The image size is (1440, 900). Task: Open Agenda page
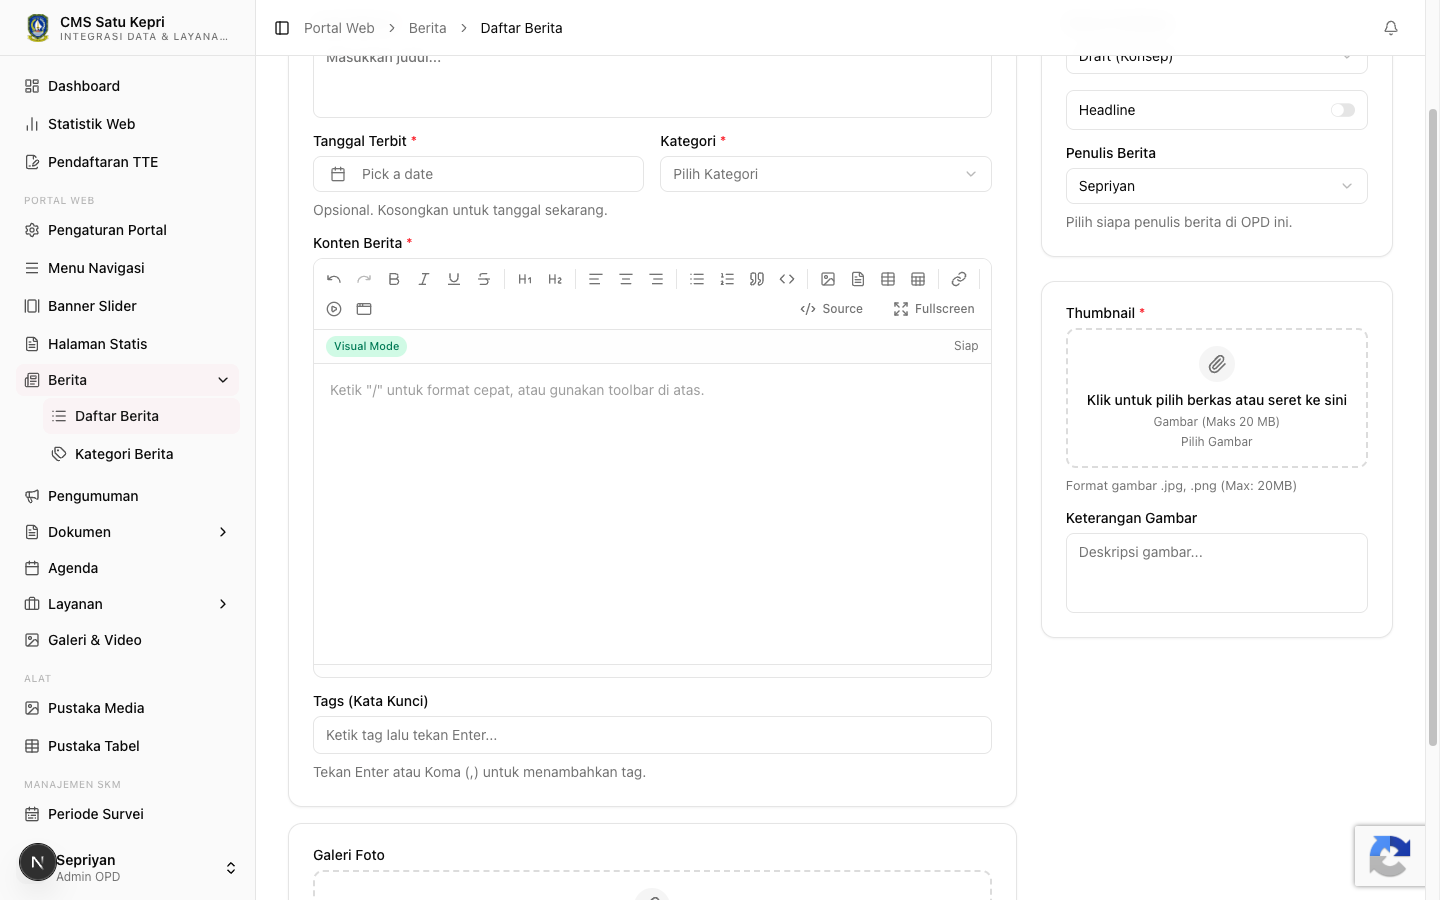tap(128, 568)
